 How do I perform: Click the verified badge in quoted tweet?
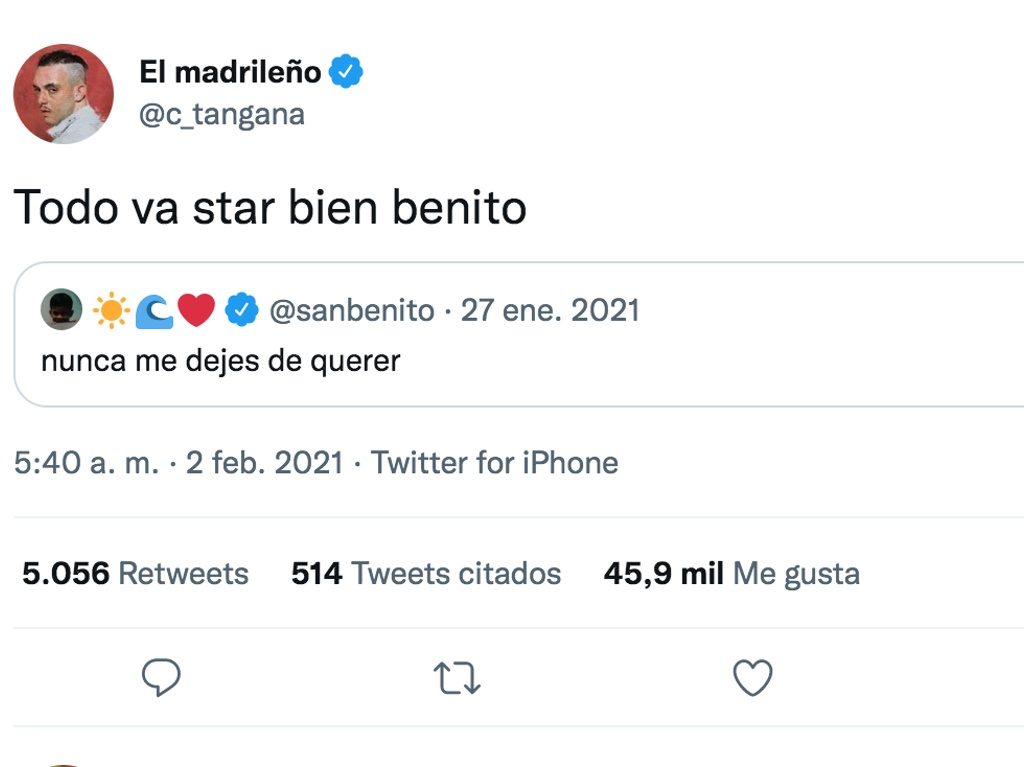242,310
